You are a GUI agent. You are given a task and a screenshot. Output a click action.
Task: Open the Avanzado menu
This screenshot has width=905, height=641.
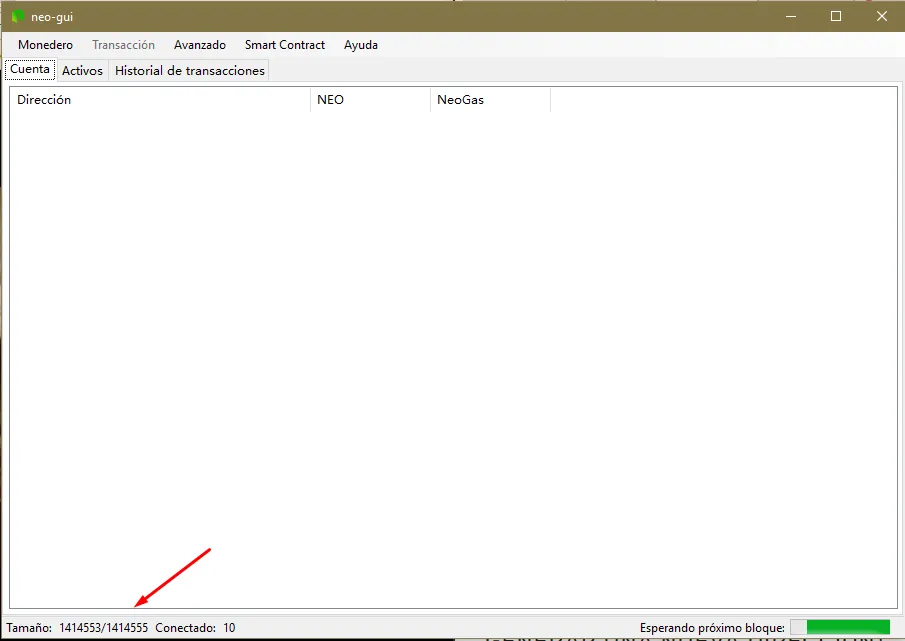200,45
